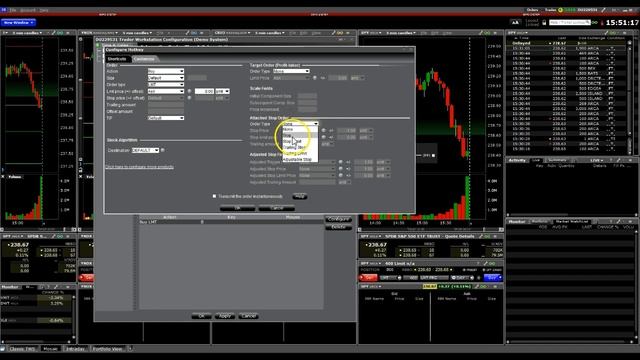
Task: Click OK in the Configure Hotkey dialog
Action: click(x=238, y=208)
